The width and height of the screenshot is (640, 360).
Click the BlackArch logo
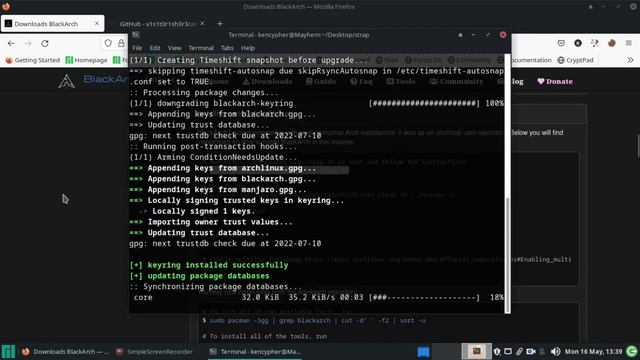66,80
